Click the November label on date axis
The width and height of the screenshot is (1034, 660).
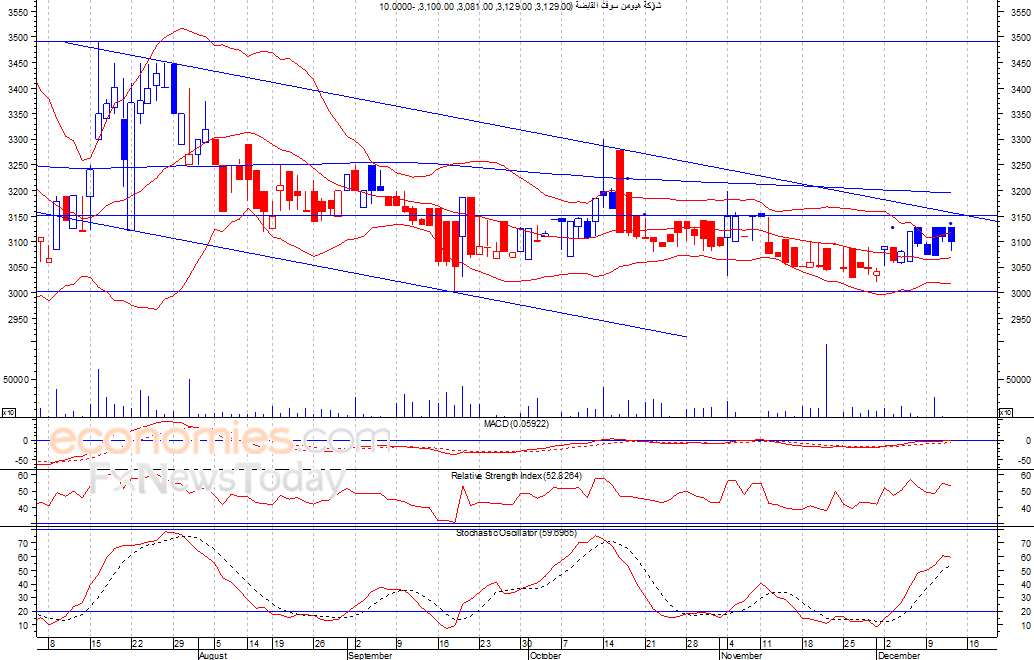point(742,656)
